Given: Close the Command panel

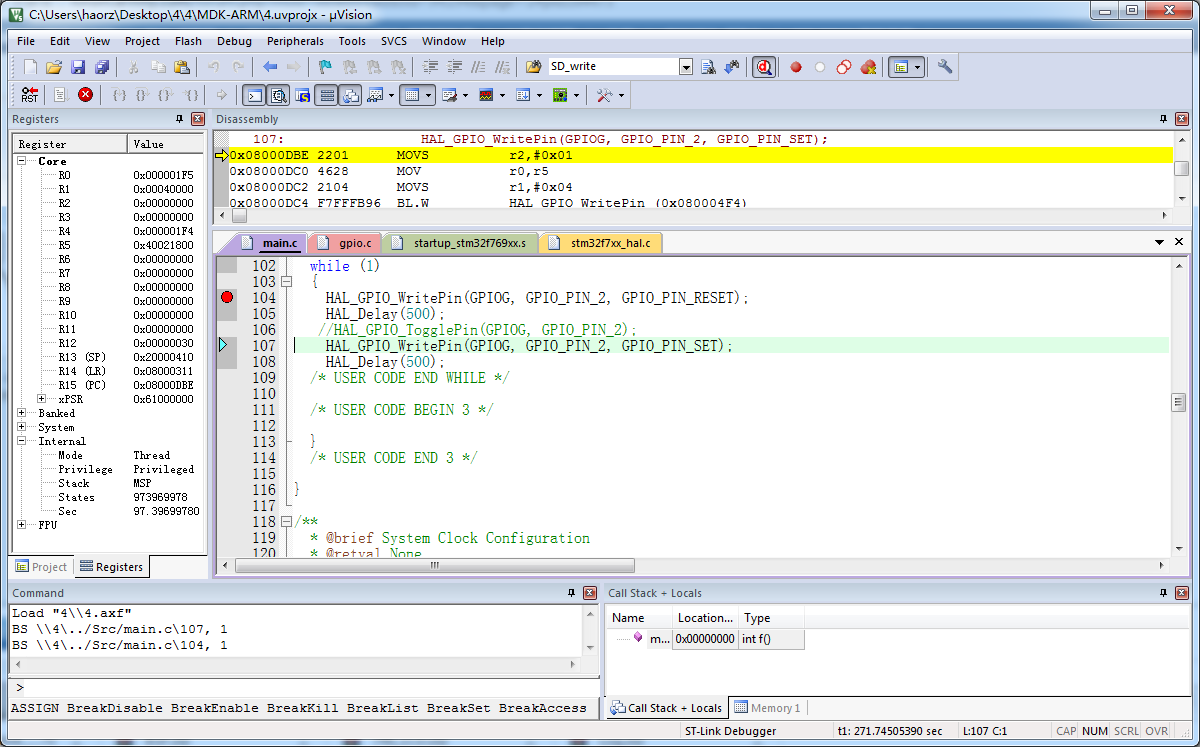Looking at the screenshot, I should coord(590,593).
